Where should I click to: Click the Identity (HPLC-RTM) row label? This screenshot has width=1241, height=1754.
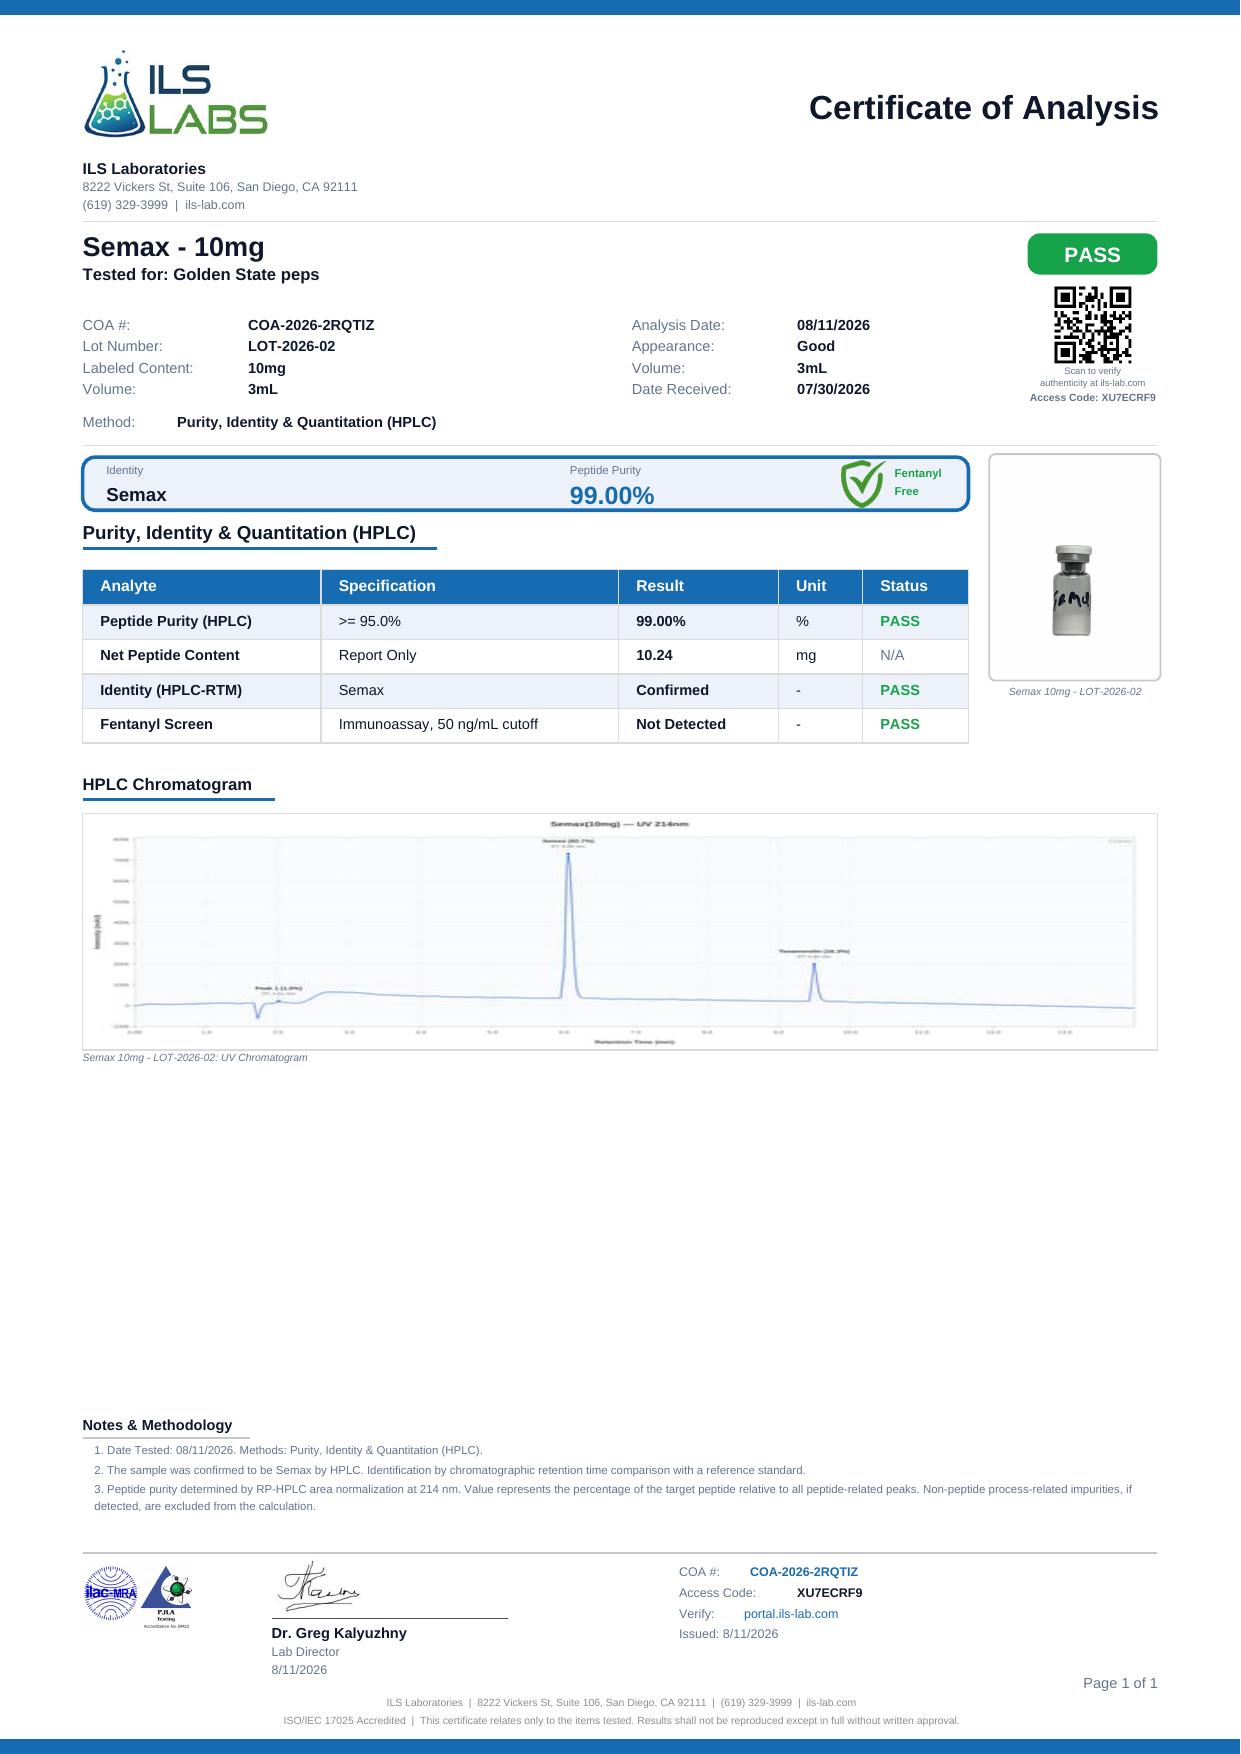pos(171,690)
